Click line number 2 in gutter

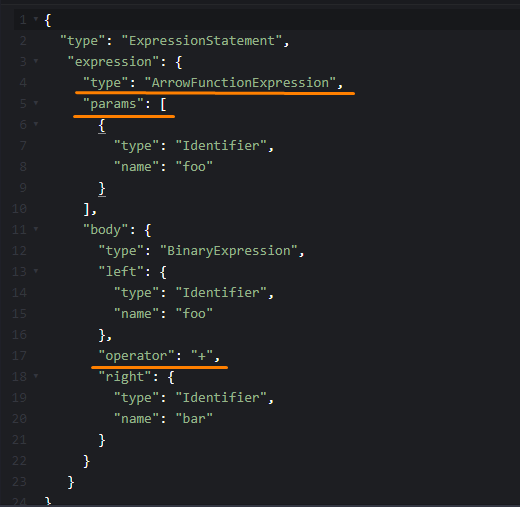pyautogui.click(x=23, y=41)
